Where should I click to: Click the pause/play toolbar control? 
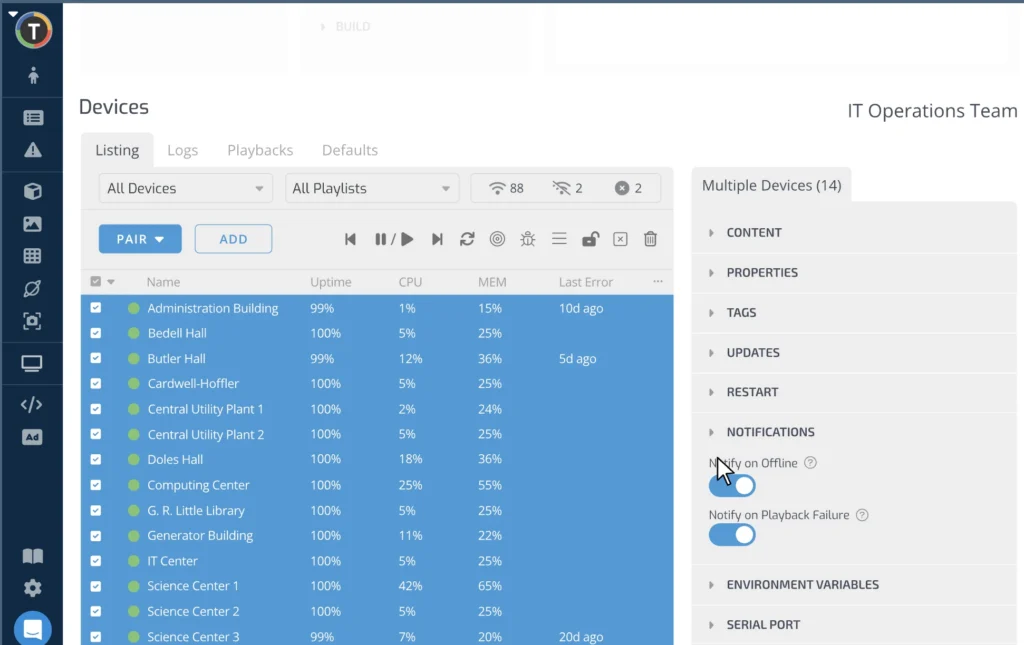click(394, 239)
